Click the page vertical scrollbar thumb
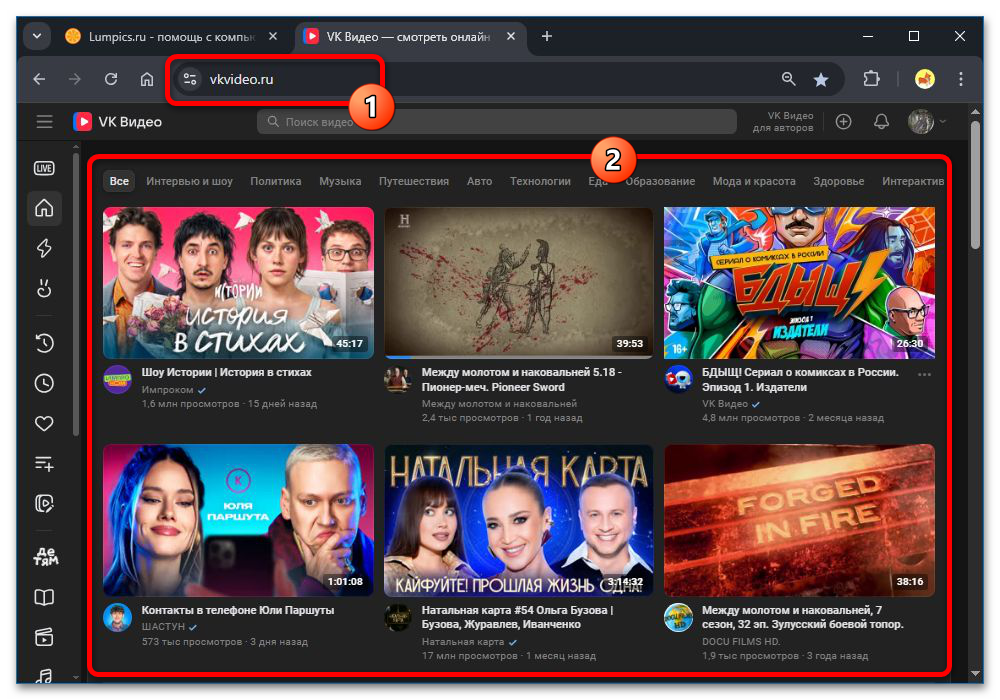The image size is (1000, 700). pos(975,185)
